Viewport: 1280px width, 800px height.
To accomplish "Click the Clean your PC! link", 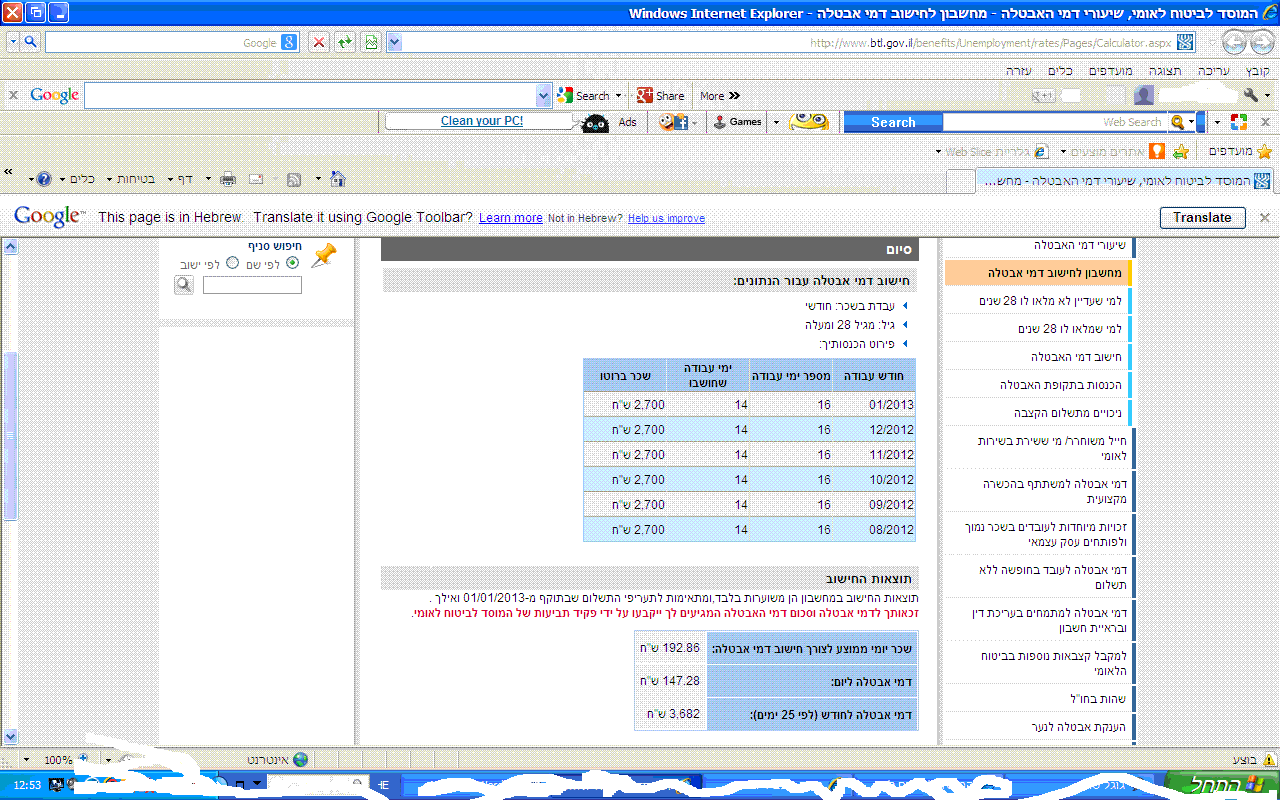I will 482,121.
